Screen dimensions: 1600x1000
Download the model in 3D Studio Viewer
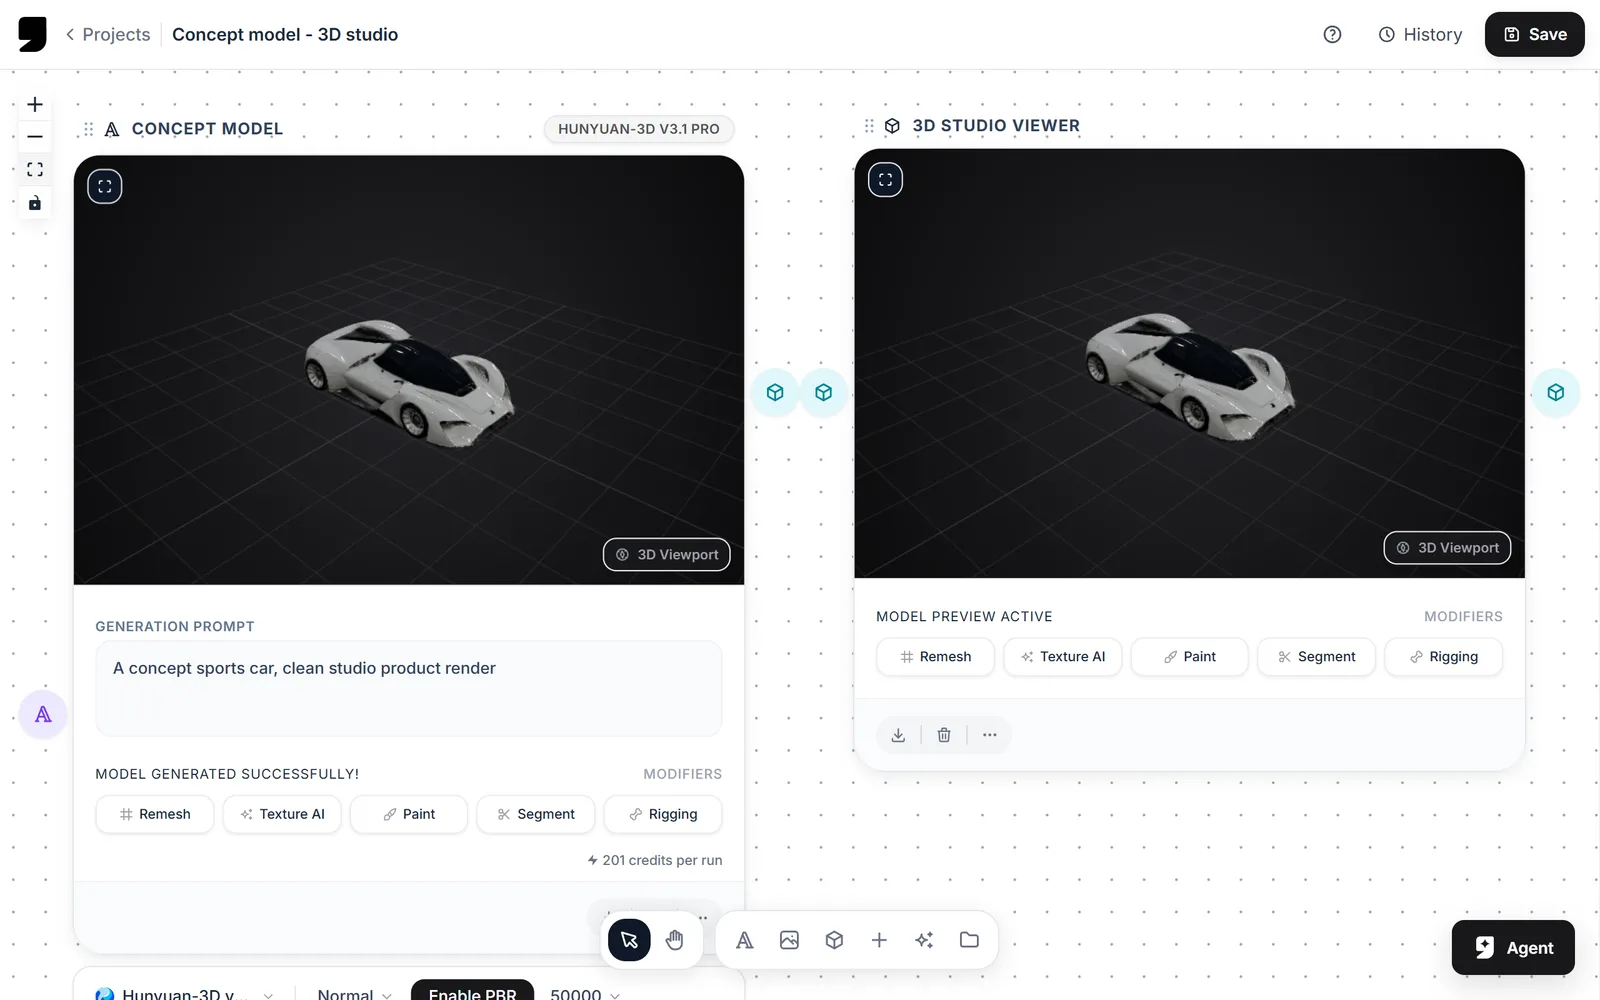[898, 735]
